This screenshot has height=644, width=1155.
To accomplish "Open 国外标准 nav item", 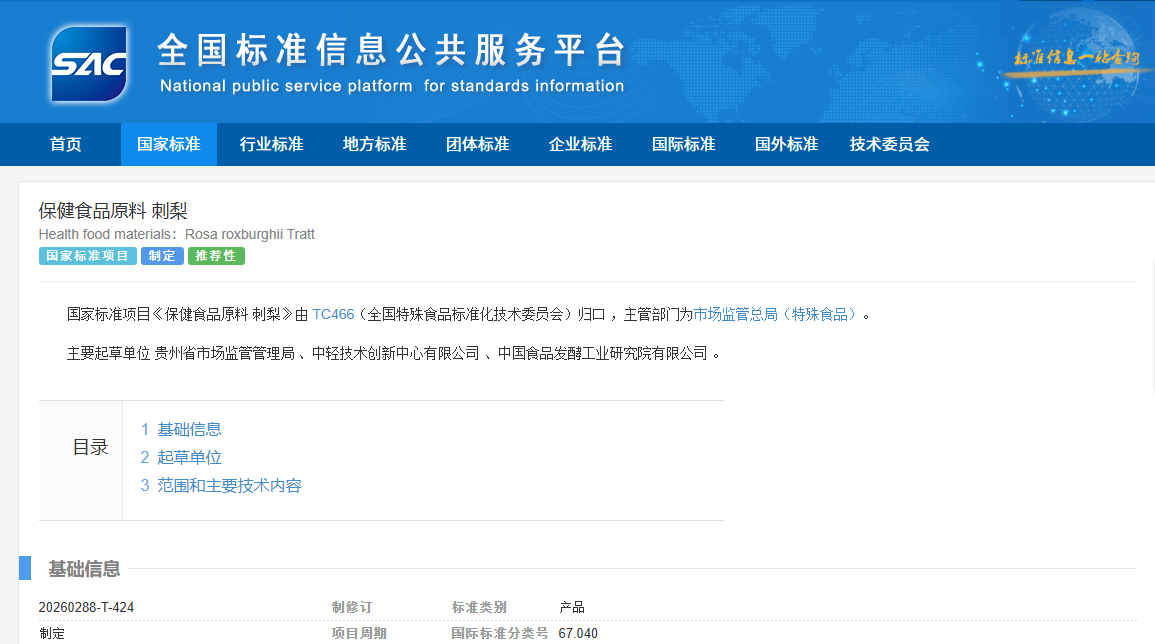I will pyautogui.click(x=787, y=144).
